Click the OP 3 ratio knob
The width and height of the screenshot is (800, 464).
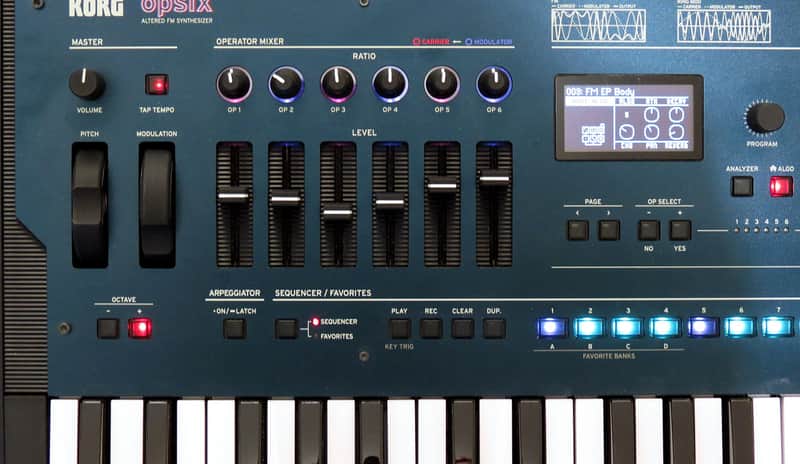pos(338,84)
